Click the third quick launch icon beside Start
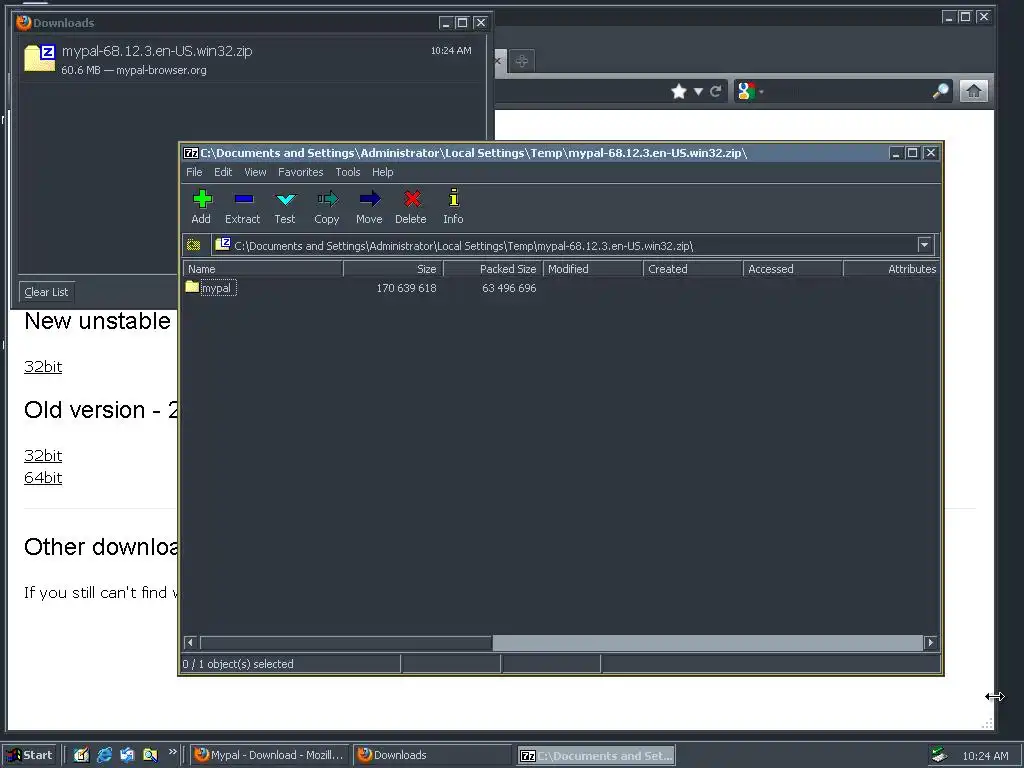This screenshot has height=768, width=1024. point(127,755)
